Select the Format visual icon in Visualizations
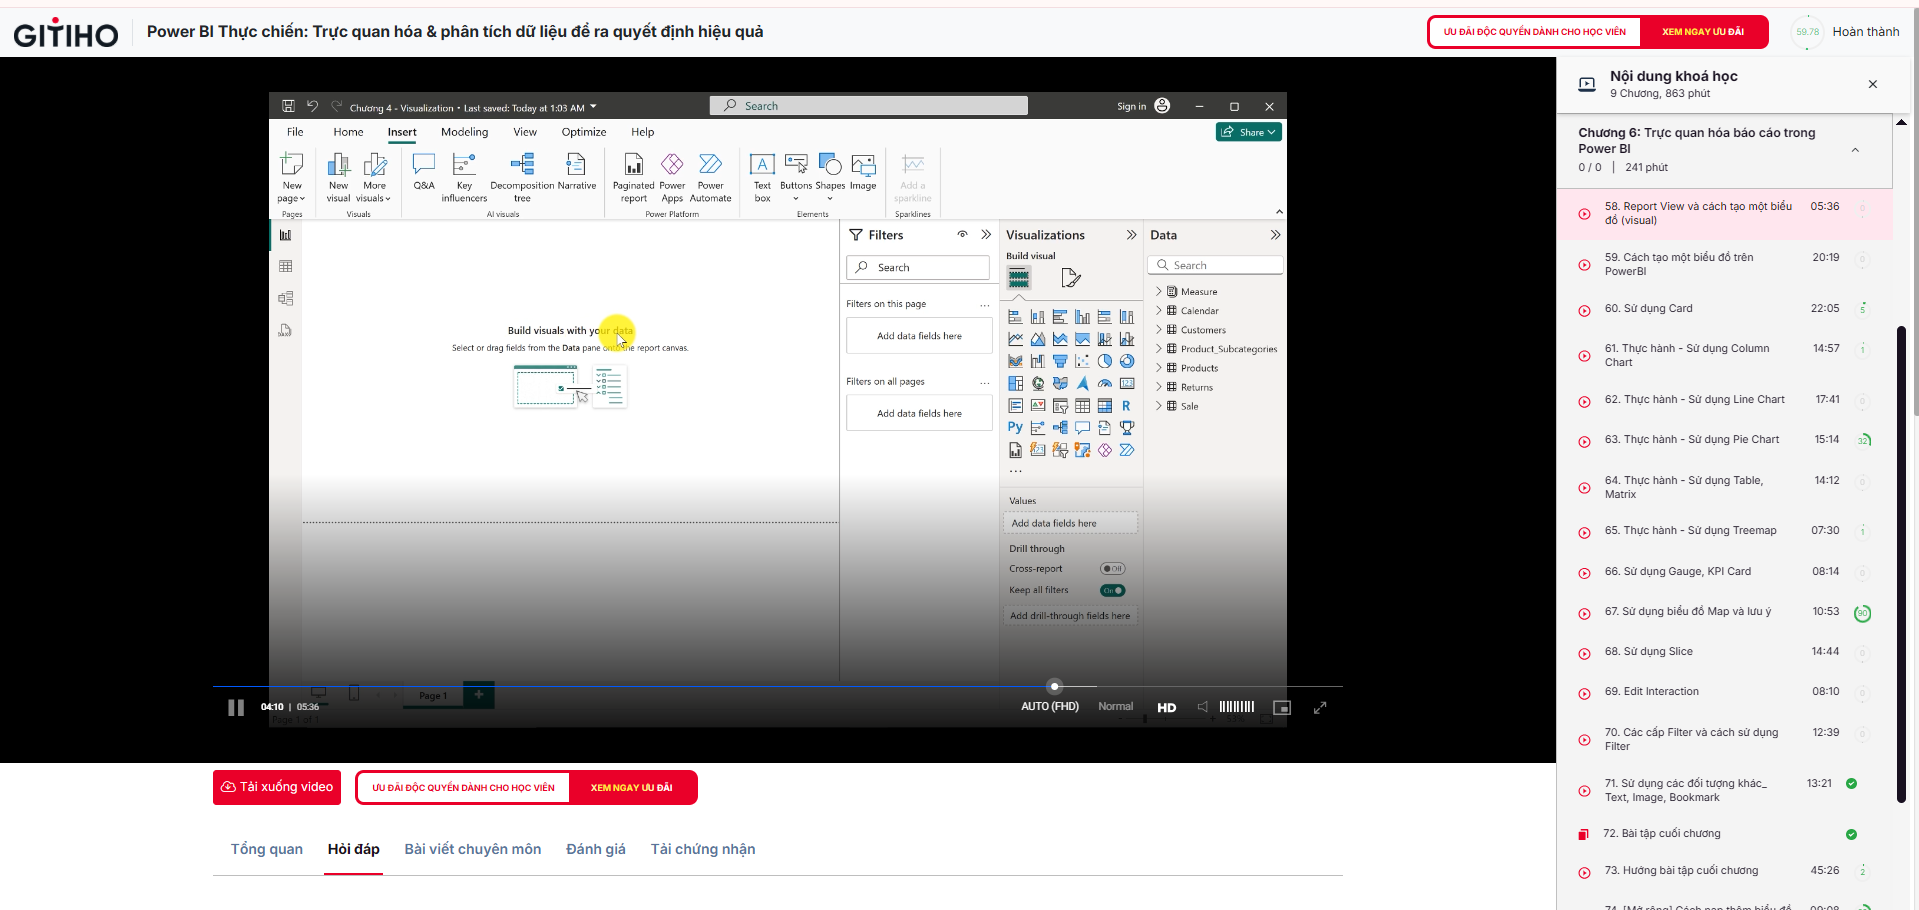 pyautogui.click(x=1070, y=278)
